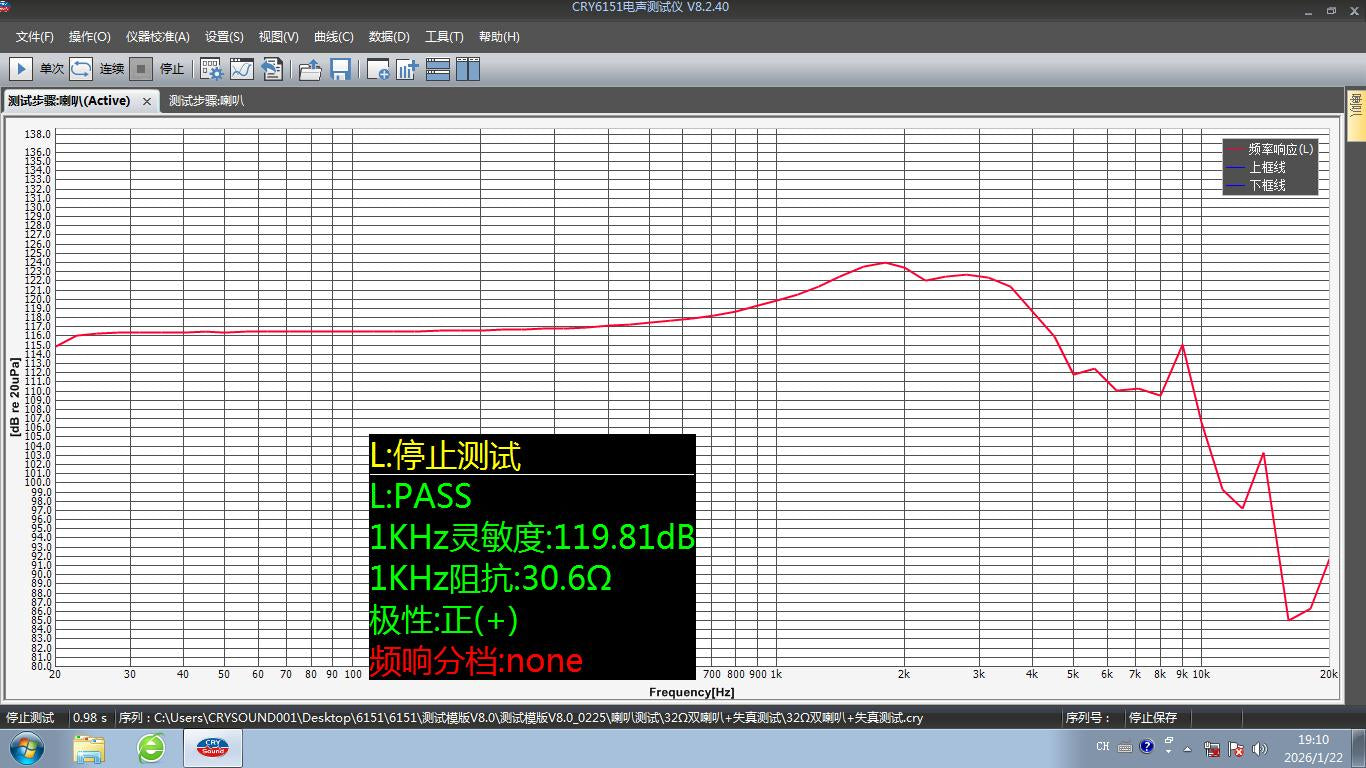Click the add chart toolbar icon
This screenshot has height=768, width=1366.
pos(407,69)
